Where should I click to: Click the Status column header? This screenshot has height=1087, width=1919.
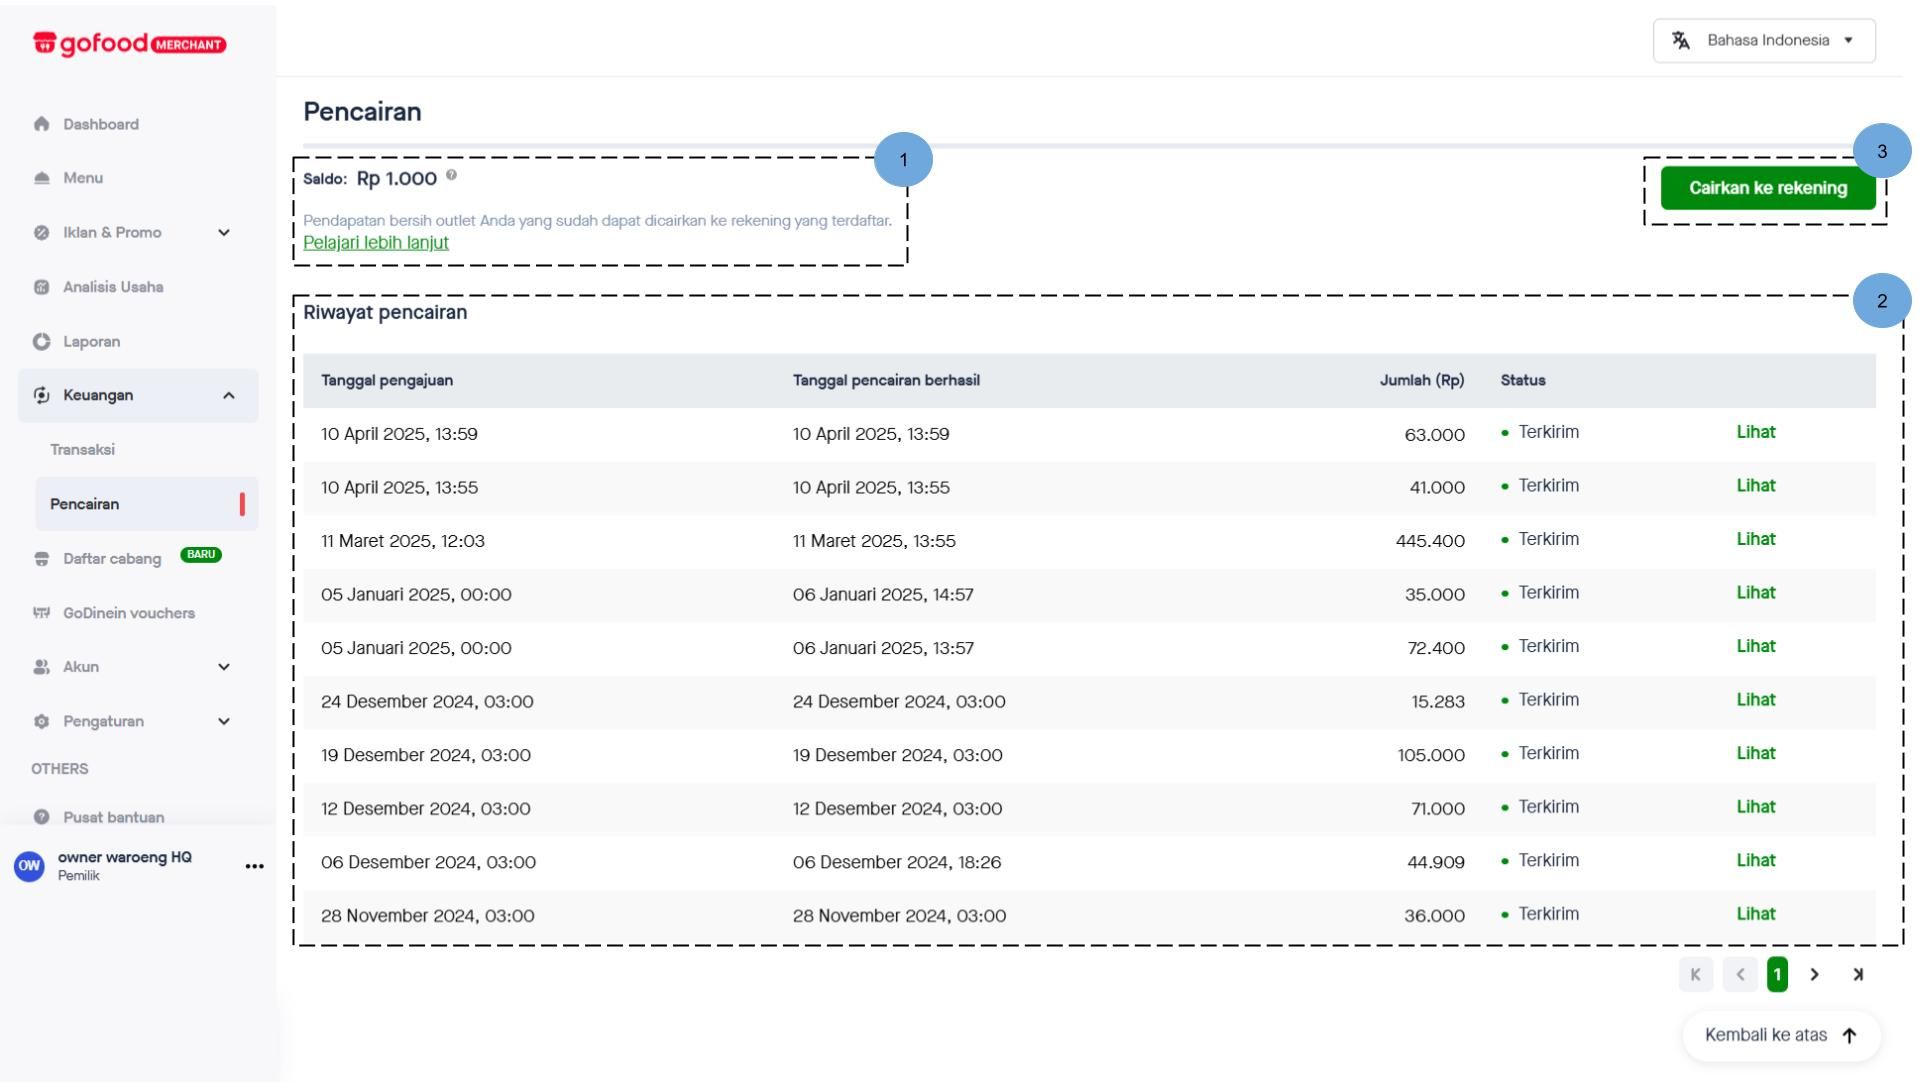(x=1523, y=381)
